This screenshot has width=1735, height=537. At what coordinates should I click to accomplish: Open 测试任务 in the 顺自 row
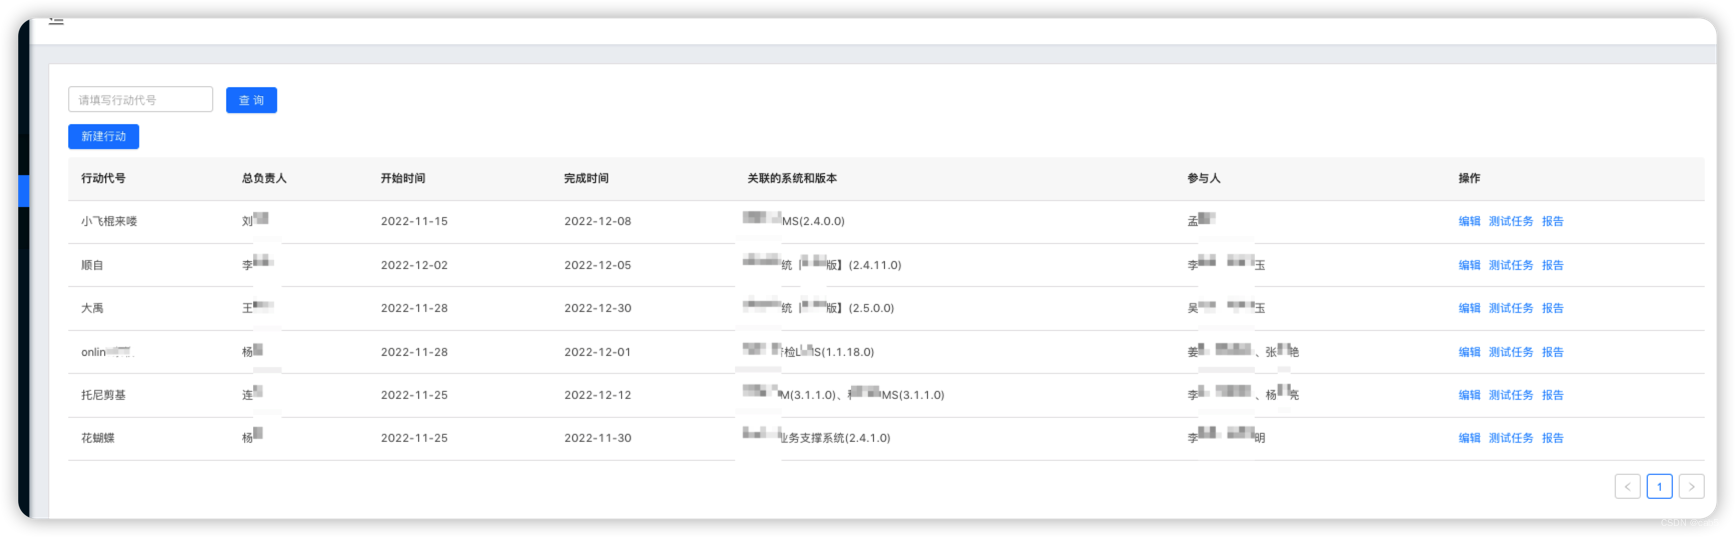(x=1510, y=265)
